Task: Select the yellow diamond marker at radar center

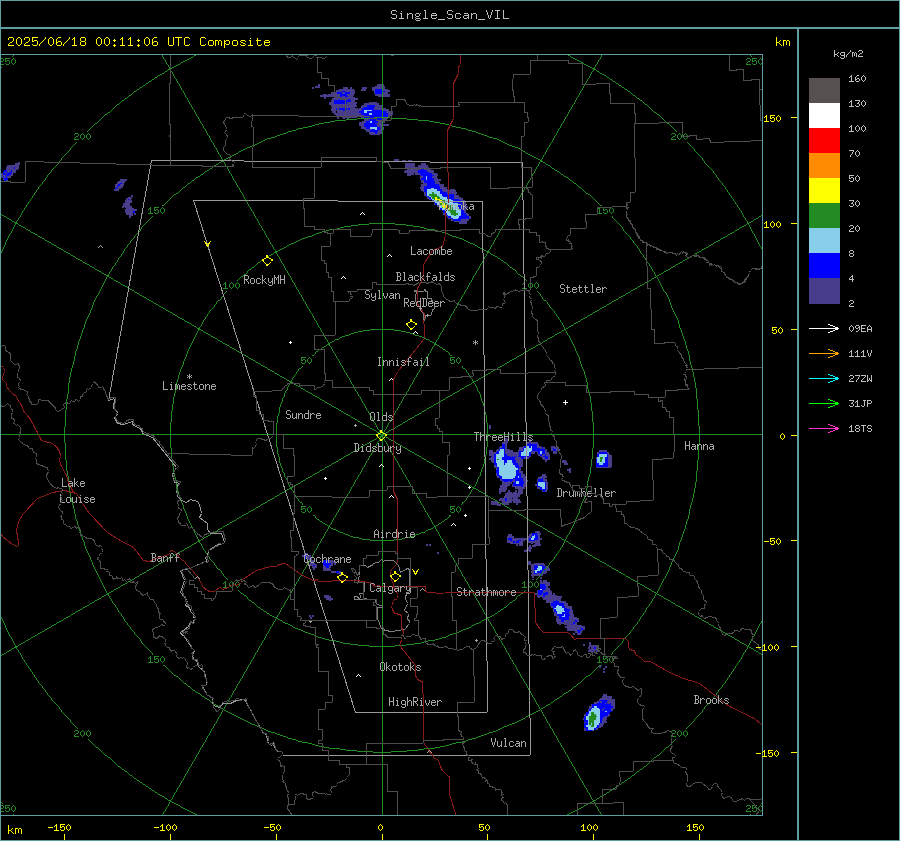Action: tap(382, 435)
